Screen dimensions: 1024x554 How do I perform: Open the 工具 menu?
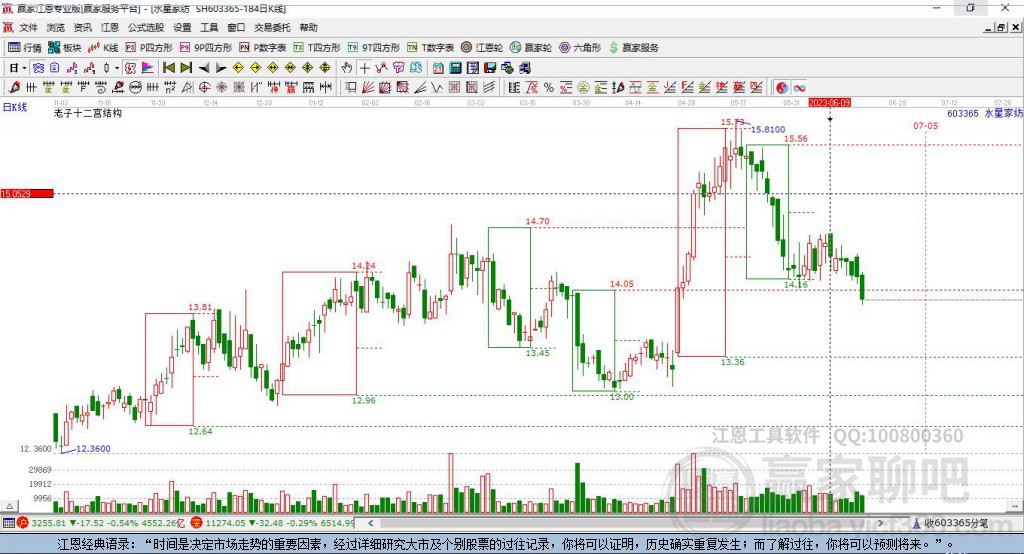(209, 27)
